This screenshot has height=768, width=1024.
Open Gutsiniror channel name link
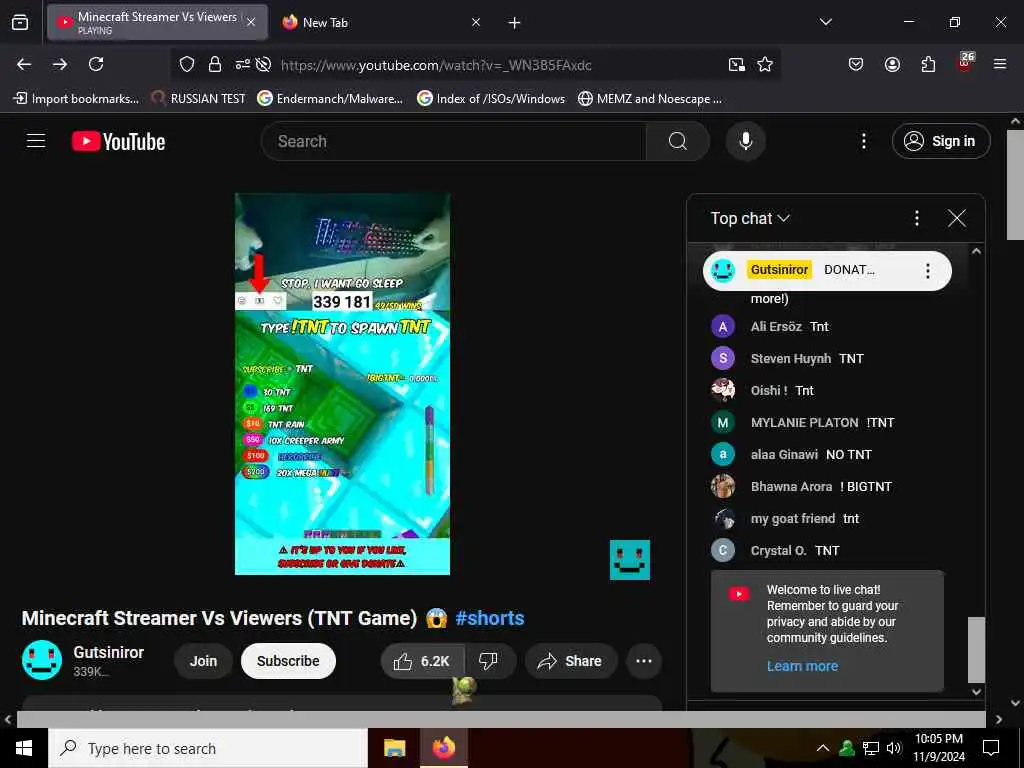tap(108, 652)
